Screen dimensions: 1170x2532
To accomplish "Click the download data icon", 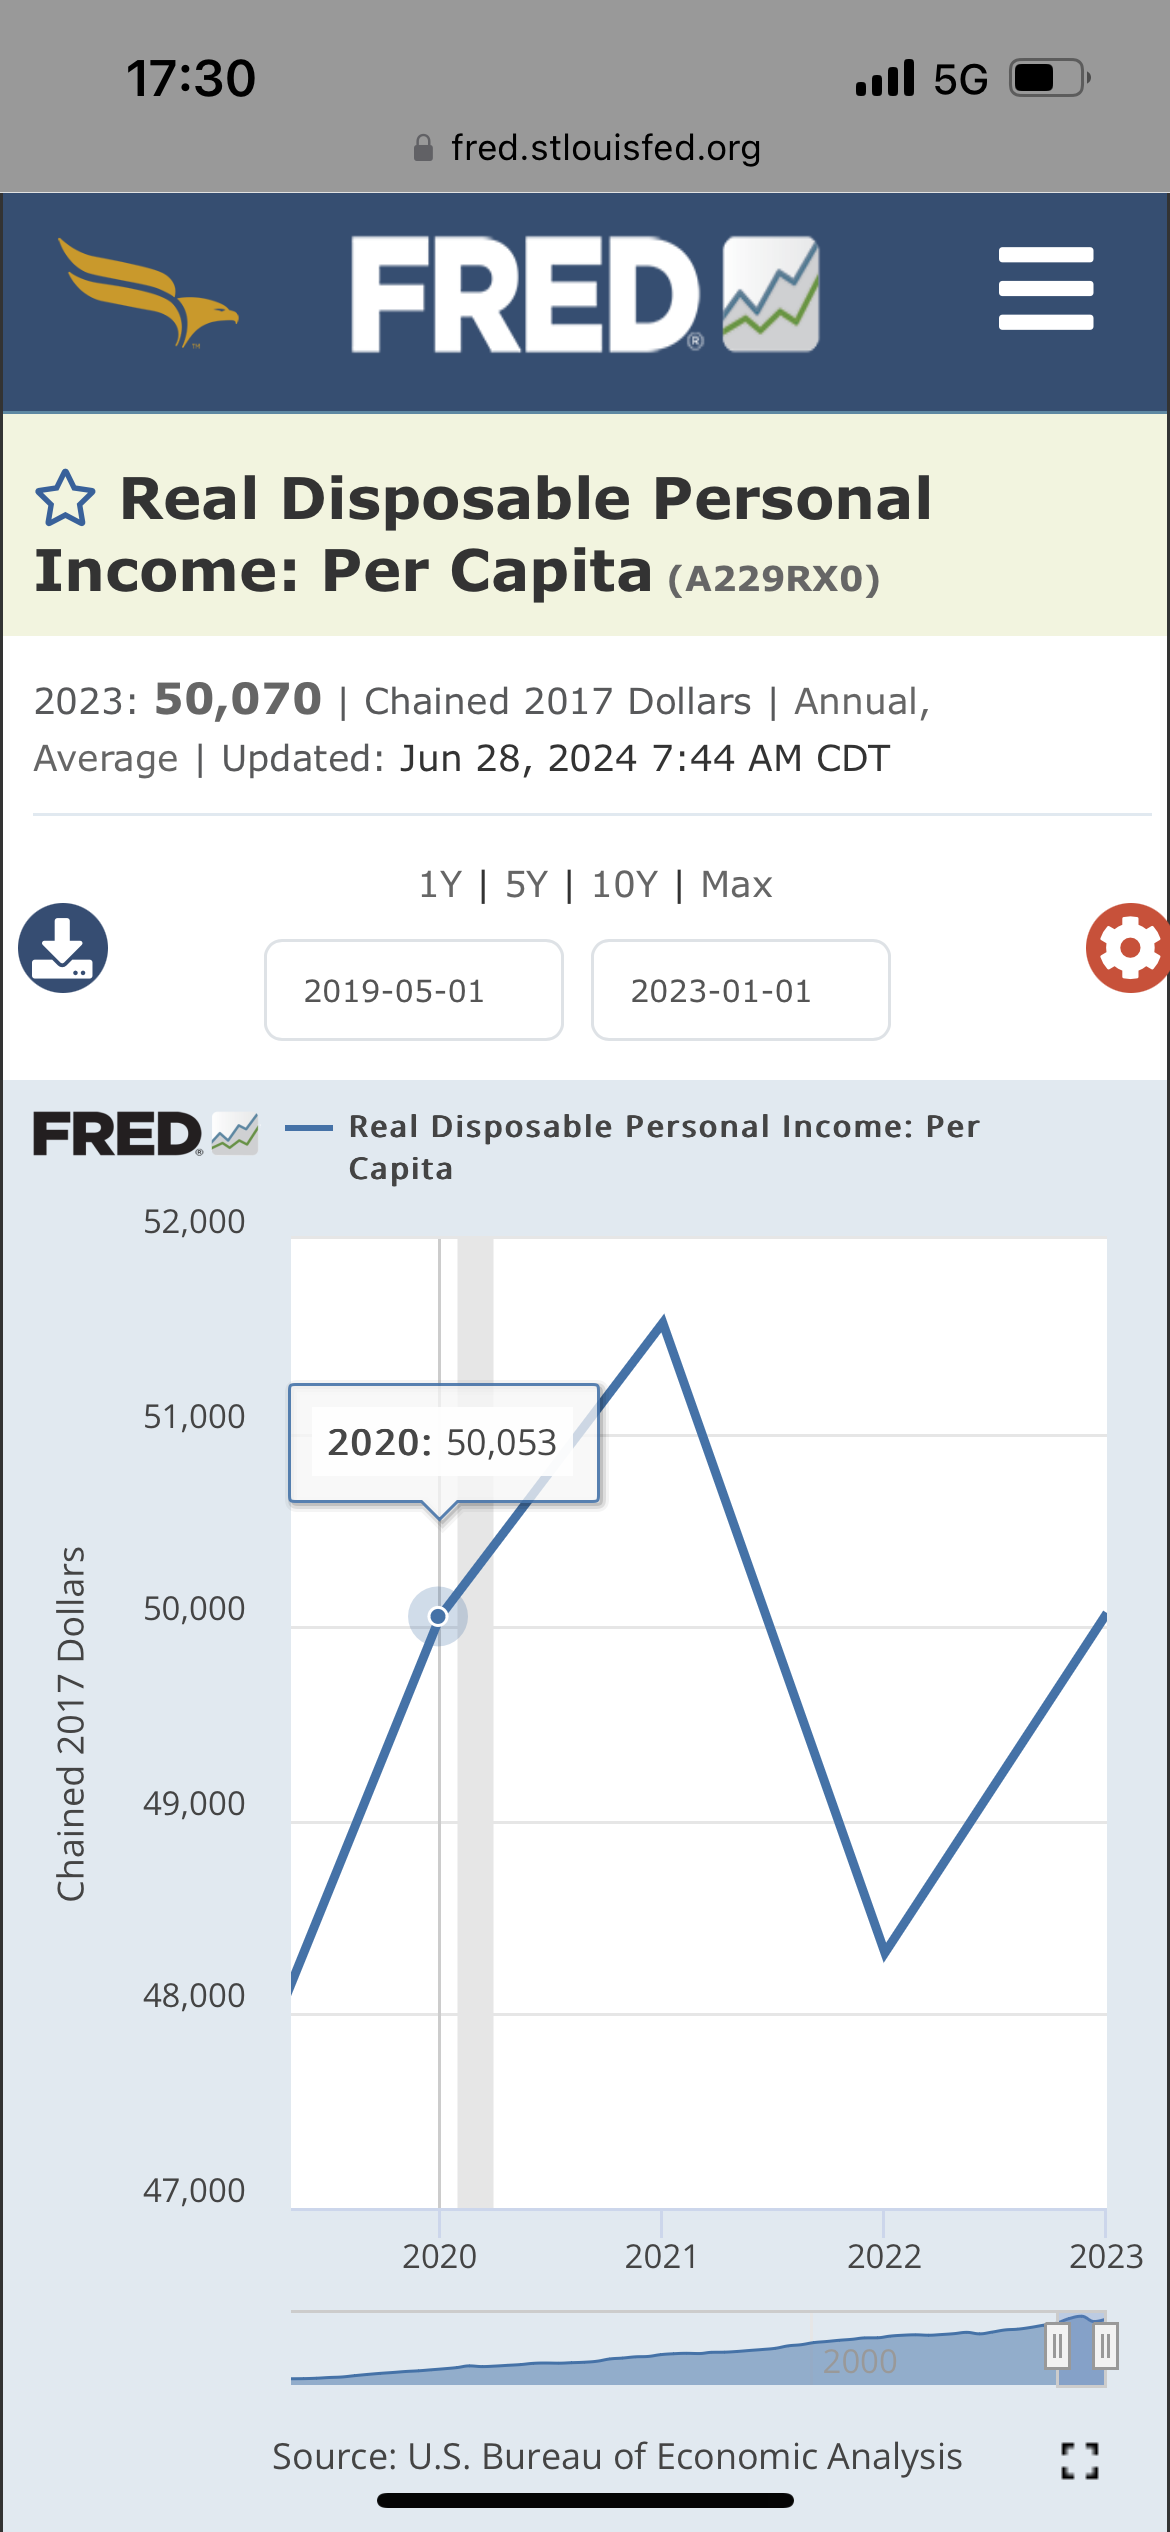I will (x=63, y=947).
